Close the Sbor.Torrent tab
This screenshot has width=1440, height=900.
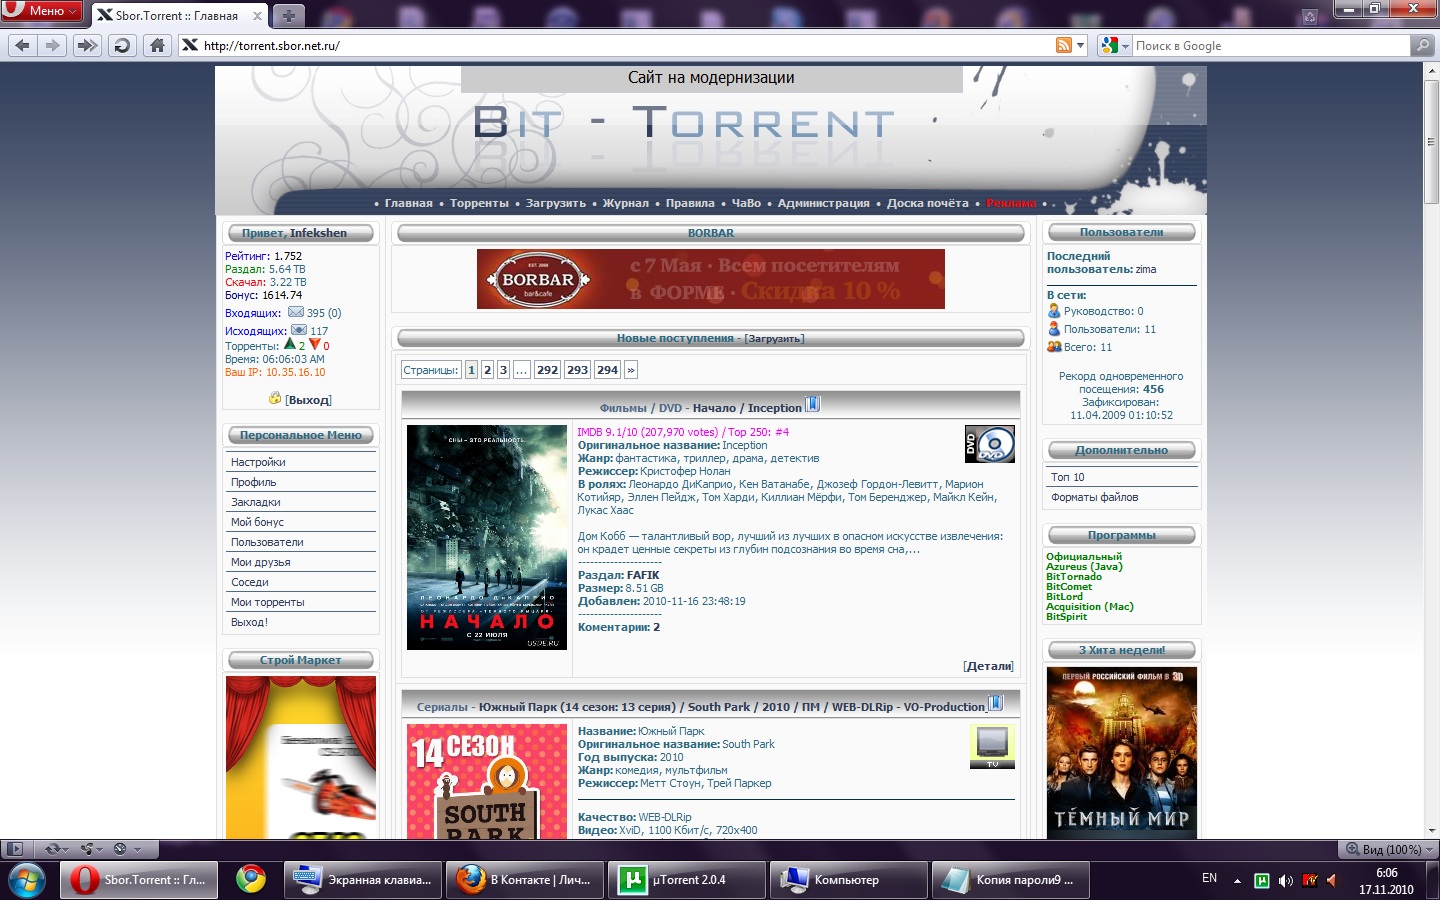click(257, 15)
